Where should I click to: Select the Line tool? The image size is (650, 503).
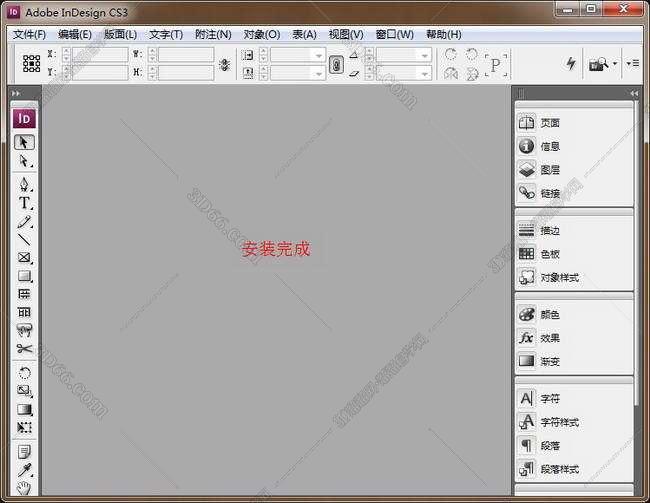(x=25, y=239)
